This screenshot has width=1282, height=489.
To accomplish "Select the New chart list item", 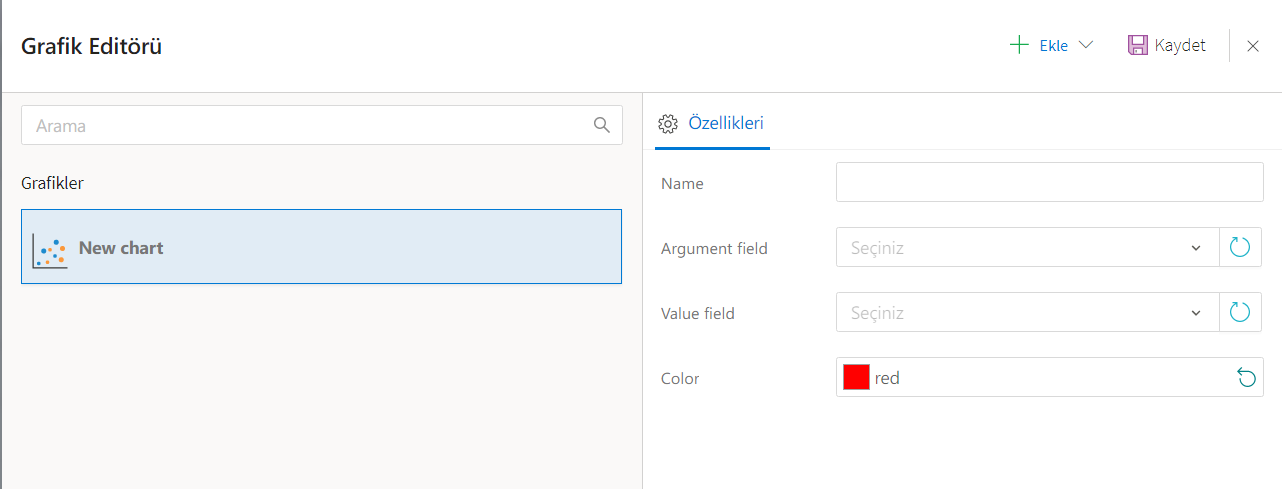I will [x=321, y=246].
